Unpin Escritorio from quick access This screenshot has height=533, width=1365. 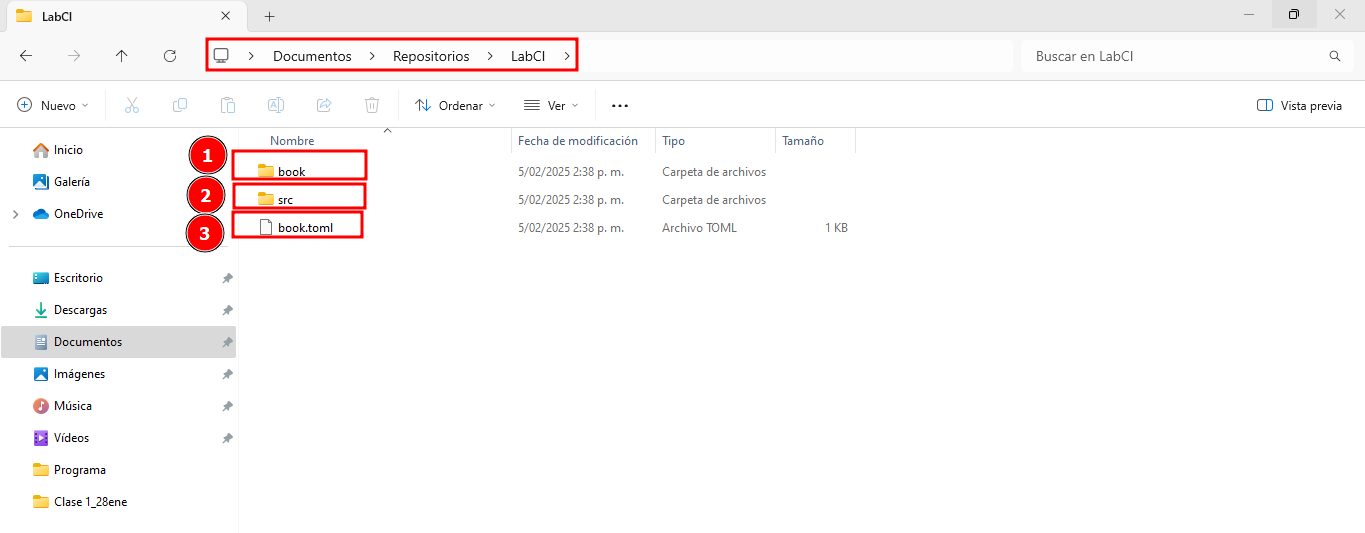(x=227, y=278)
